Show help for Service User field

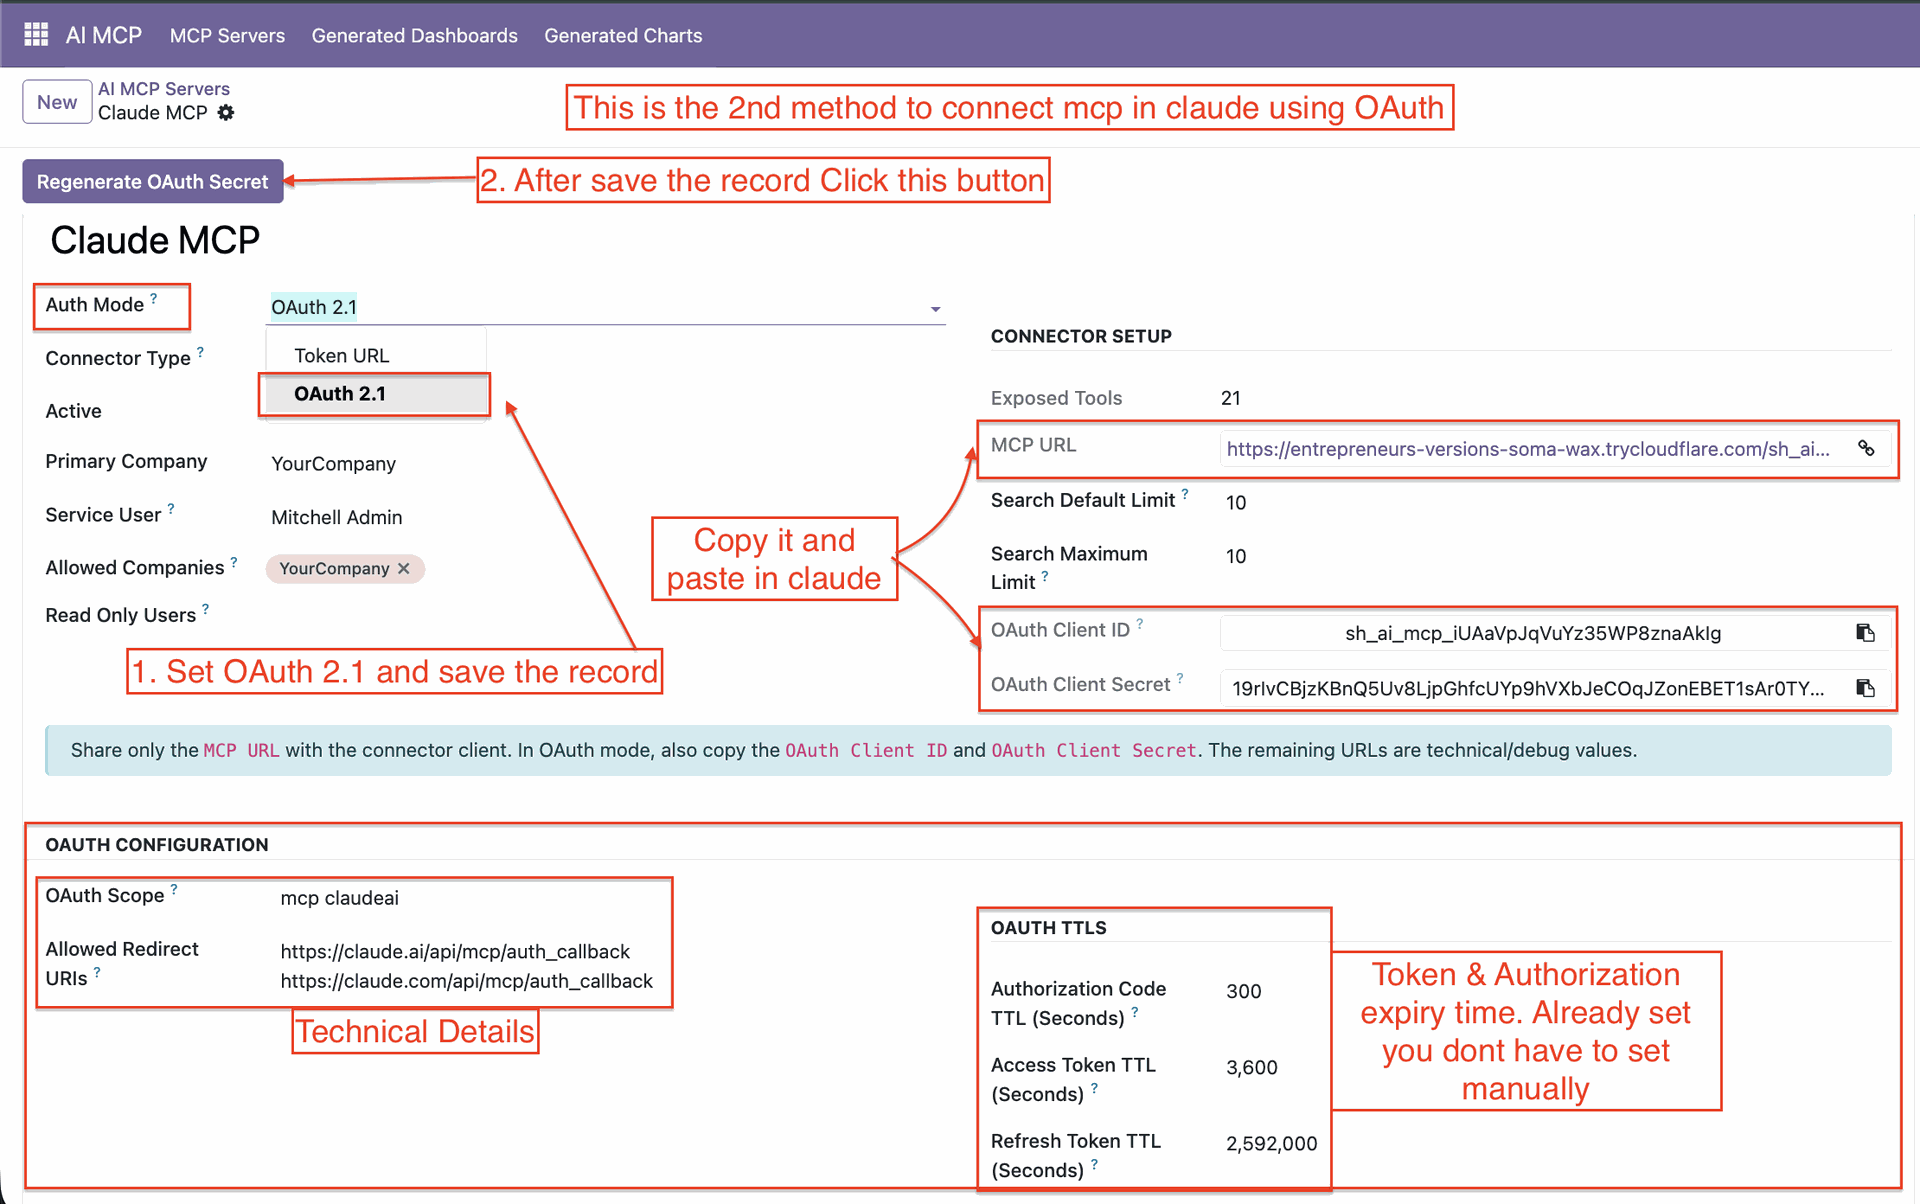click(171, 508)
